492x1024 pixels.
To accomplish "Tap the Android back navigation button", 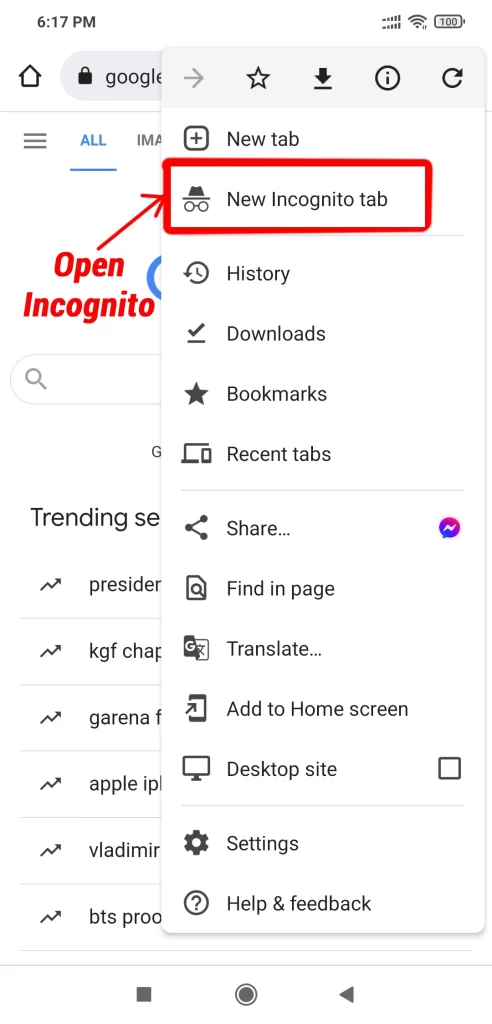I will (x=346, y=994).
